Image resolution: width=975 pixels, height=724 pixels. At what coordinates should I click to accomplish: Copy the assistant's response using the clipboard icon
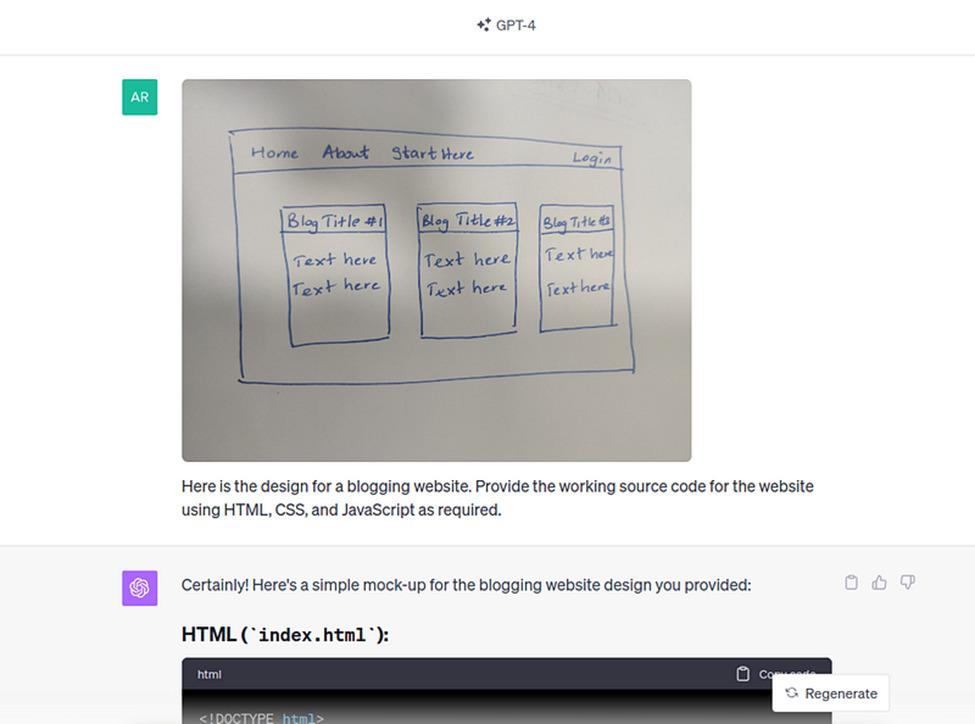point(851,582)
